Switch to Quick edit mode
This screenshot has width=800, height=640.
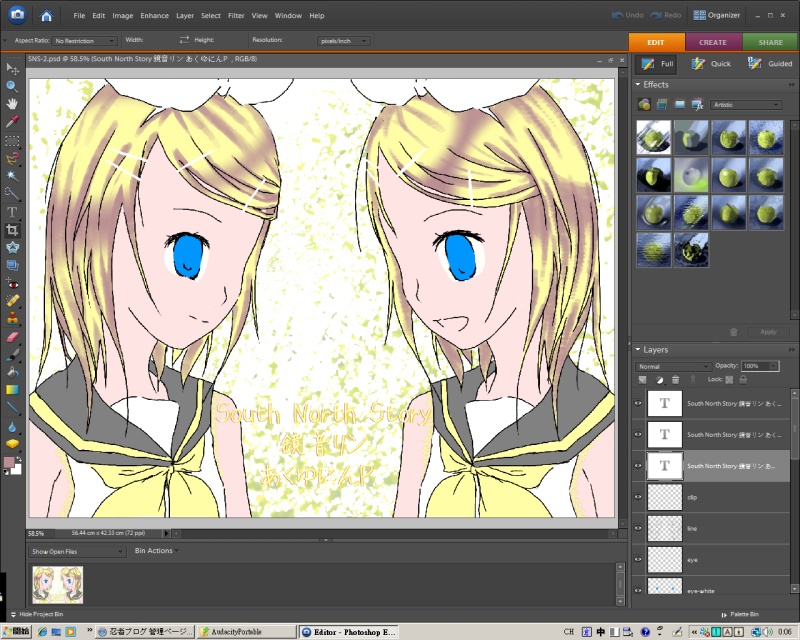[x=712, y=63]
